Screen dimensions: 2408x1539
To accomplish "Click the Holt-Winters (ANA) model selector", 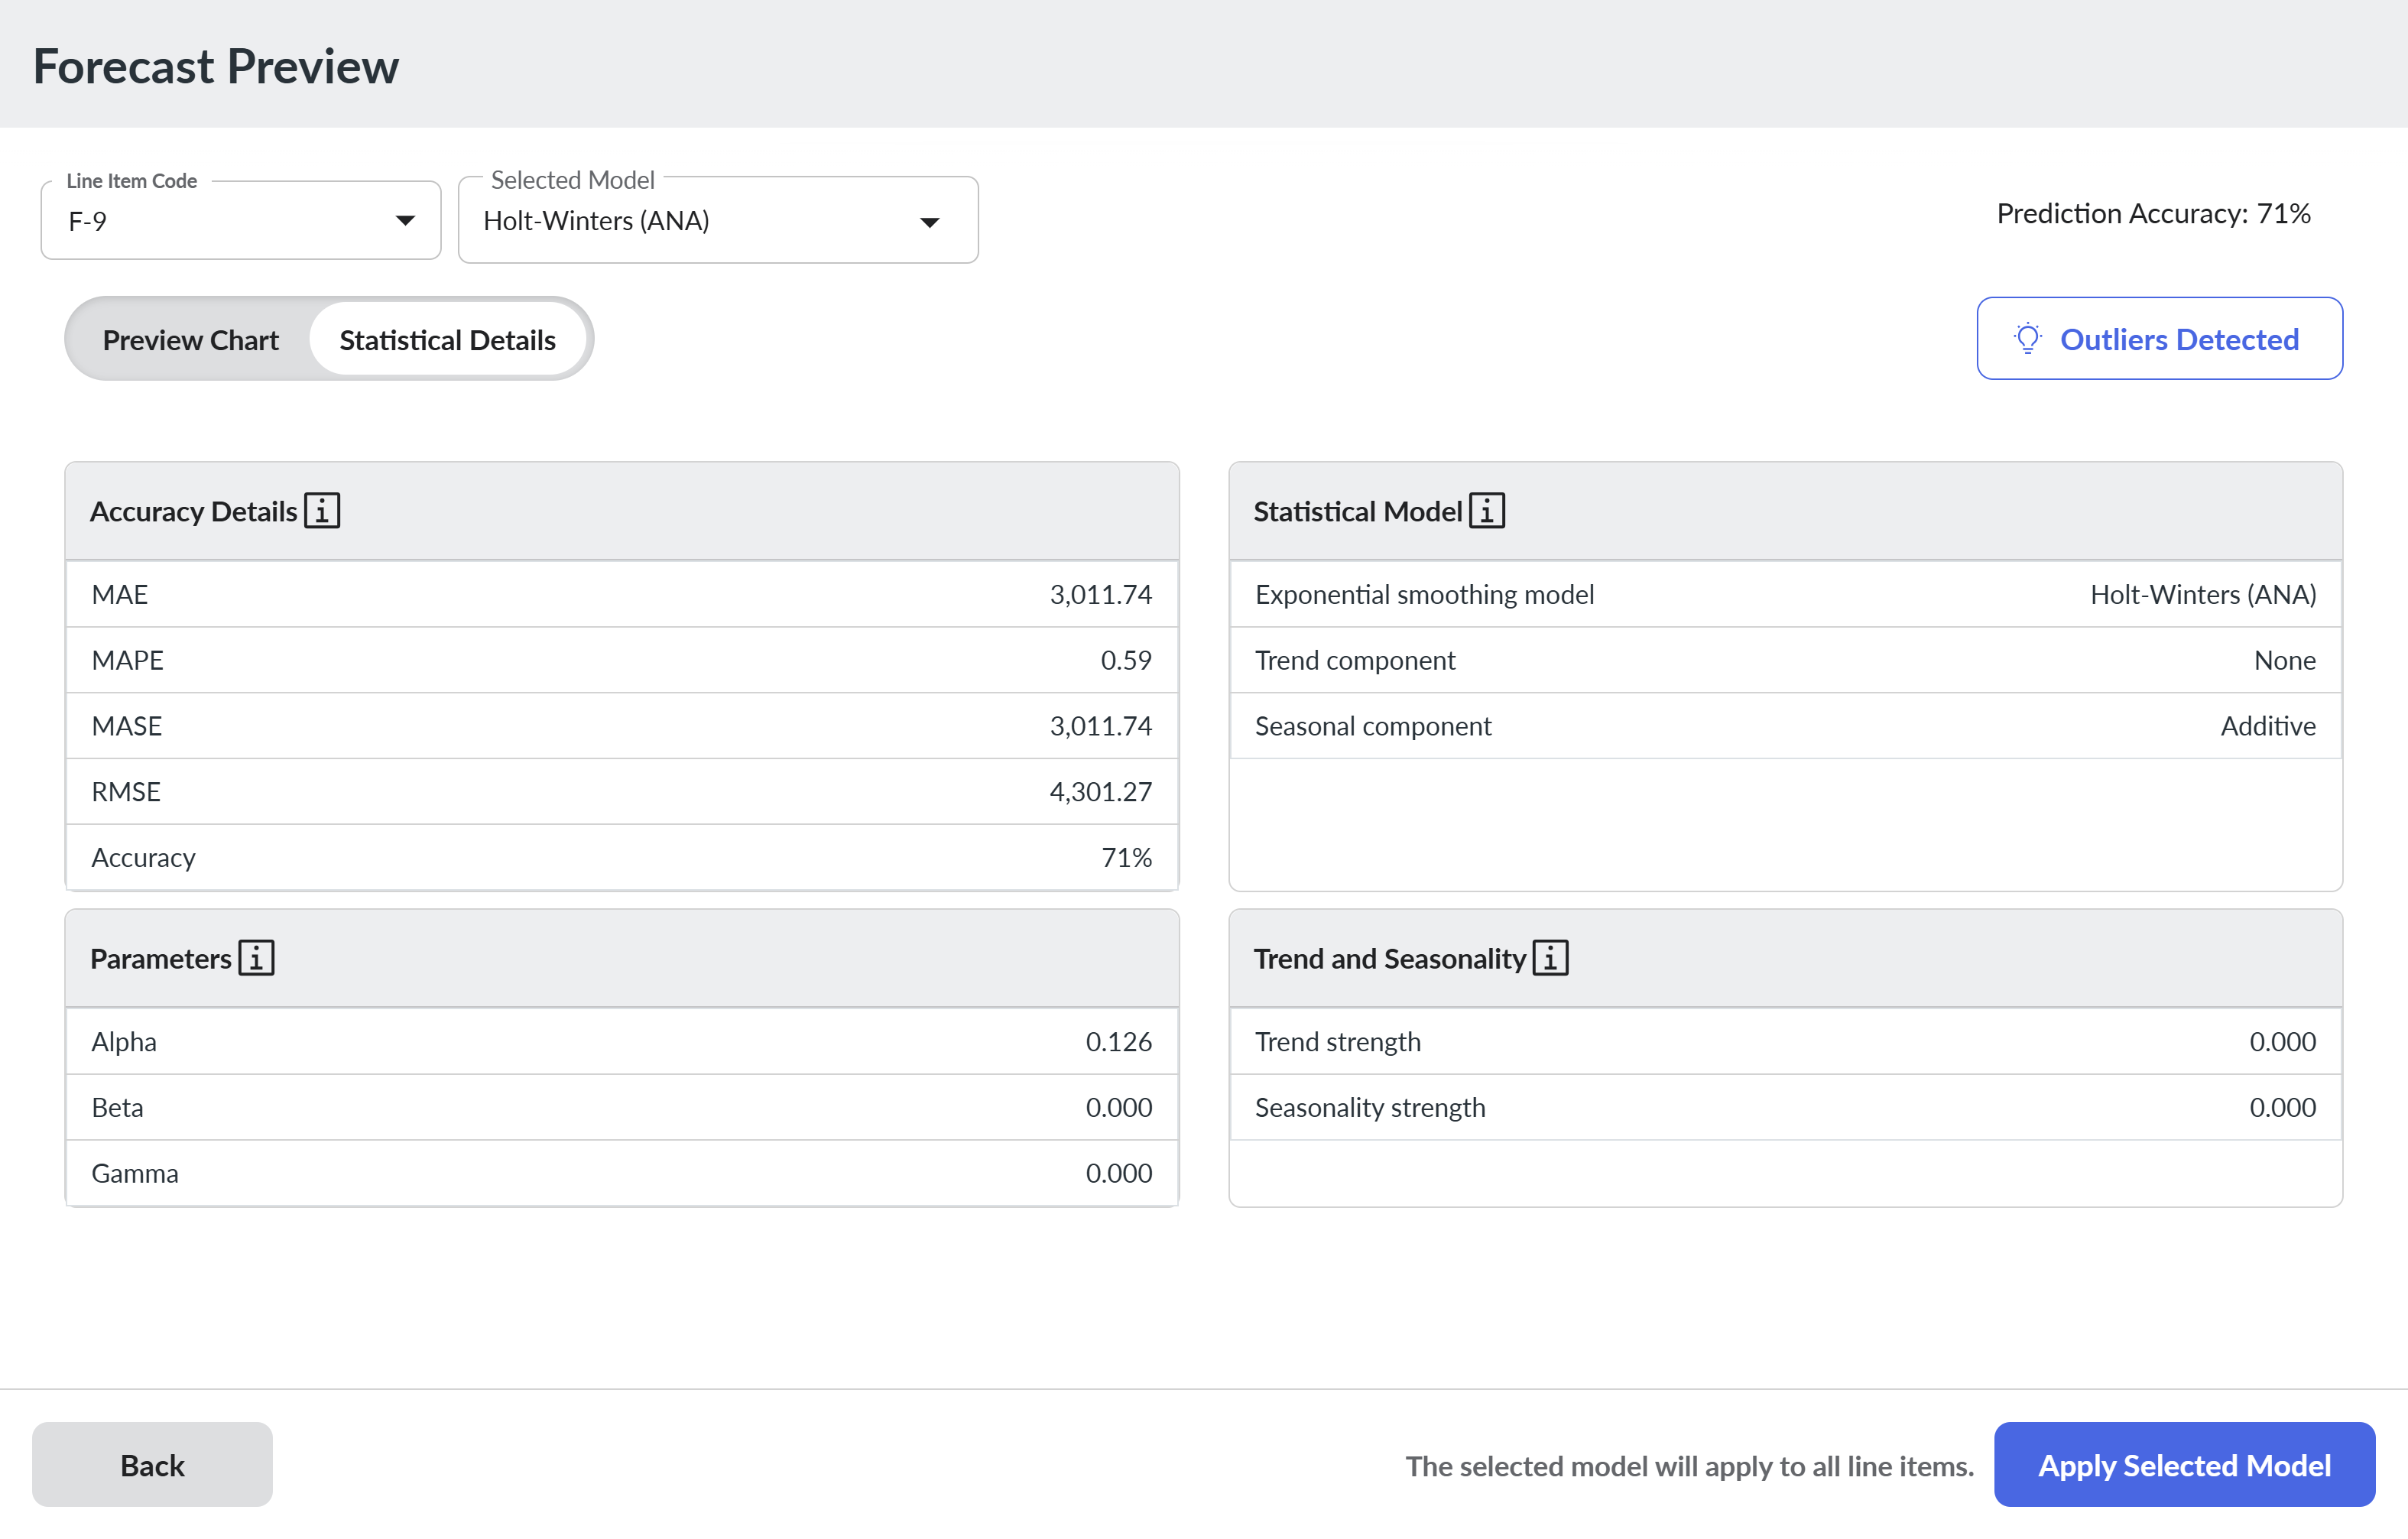I will [718, 220].
